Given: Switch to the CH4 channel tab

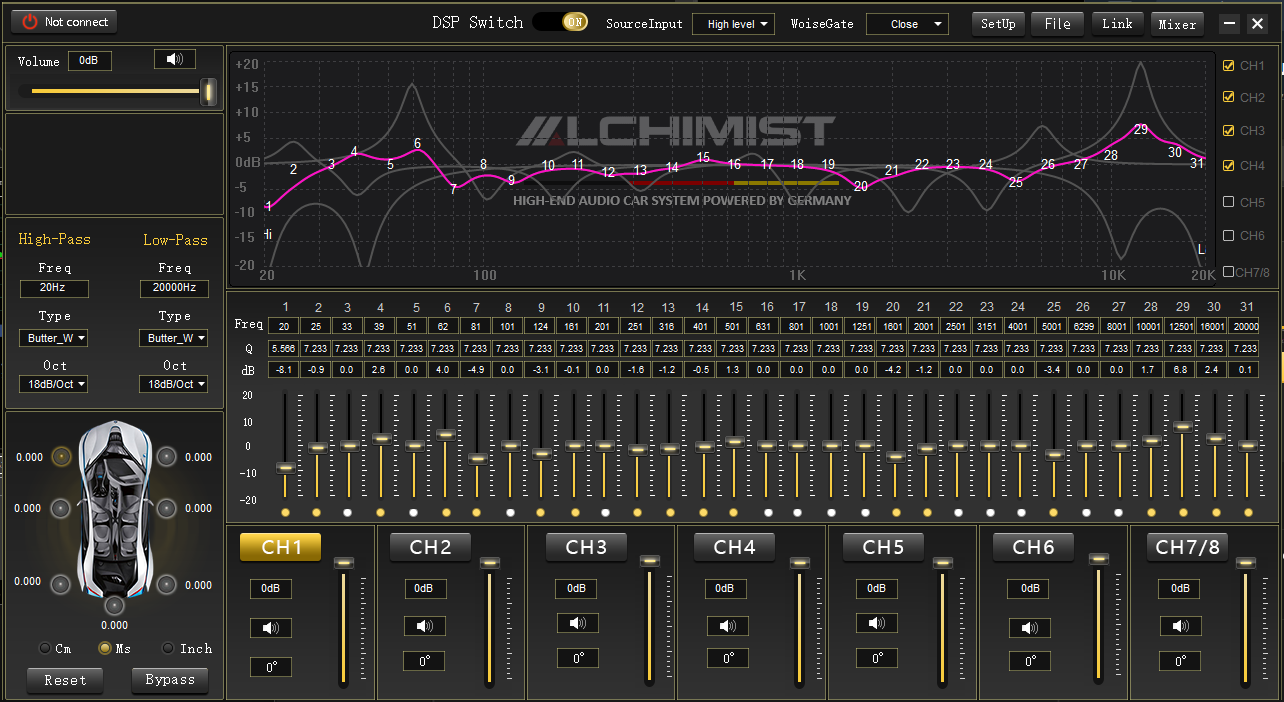Looking at the screenshot, I should [x=734, y=547].
